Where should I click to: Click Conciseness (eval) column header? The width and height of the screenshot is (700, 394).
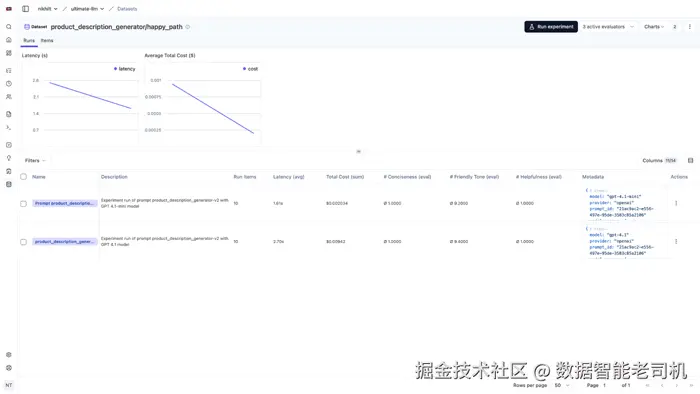click(x=407, y=177)
